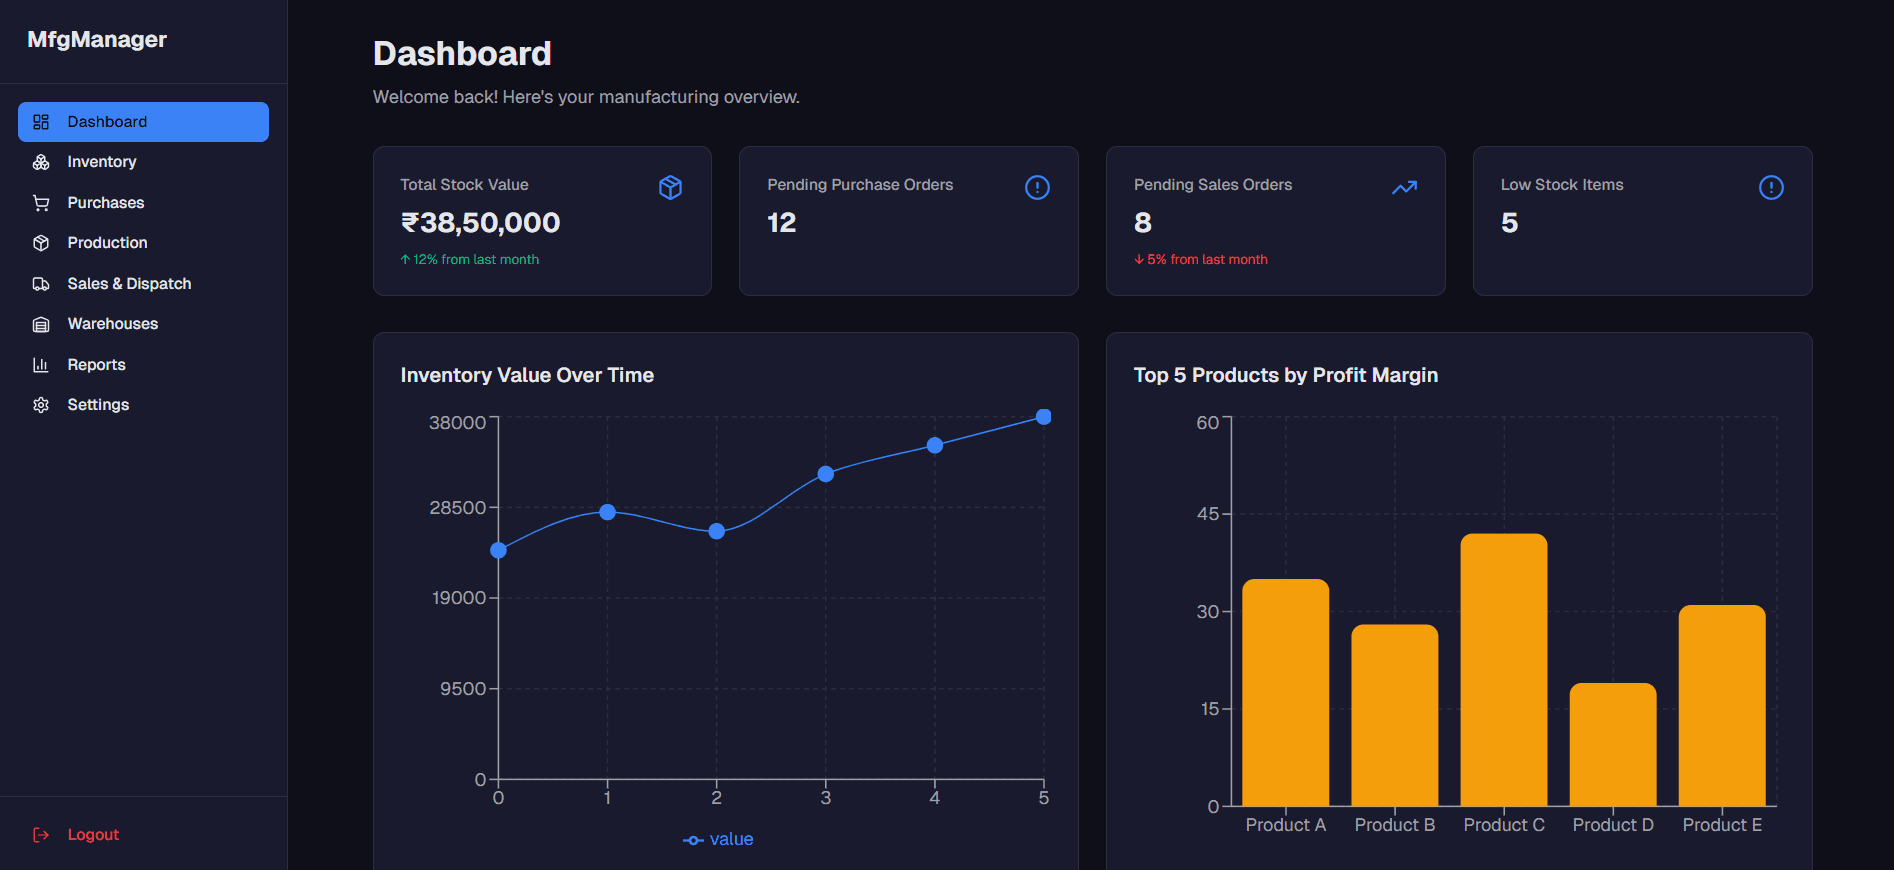Click the Warehouses building icon
This screenshot has width=1894, height=870.
tap(41, 324)
